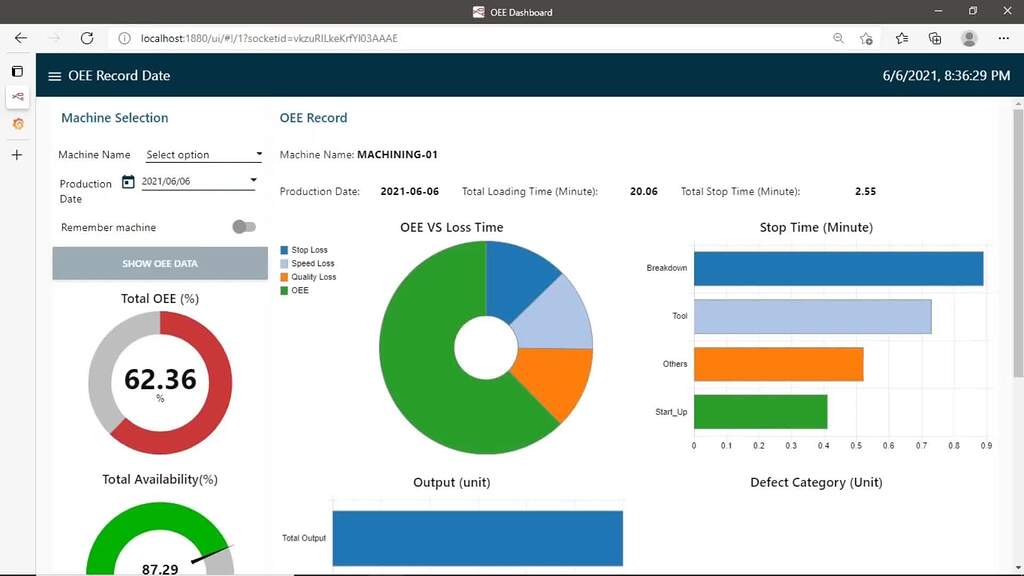This screenshot has height=576, width=1024.
Task: Reload the dashboard with the refresh icon
Action: pos(87,38)
